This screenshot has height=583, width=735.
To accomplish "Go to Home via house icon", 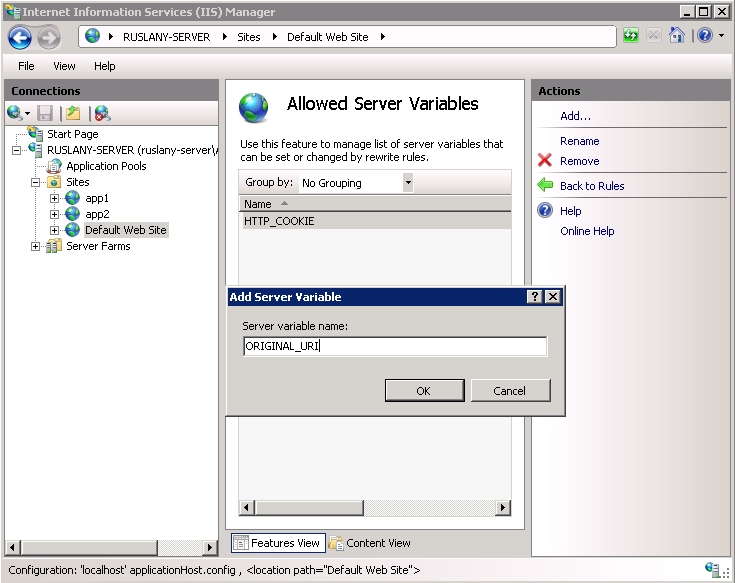I will (677, 36).
